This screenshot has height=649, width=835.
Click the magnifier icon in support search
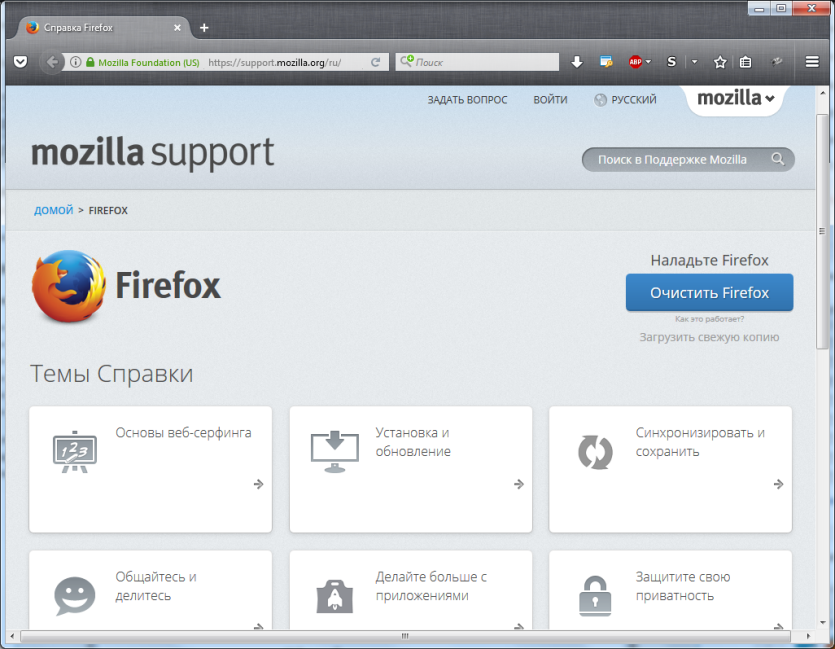click(777, 159)
